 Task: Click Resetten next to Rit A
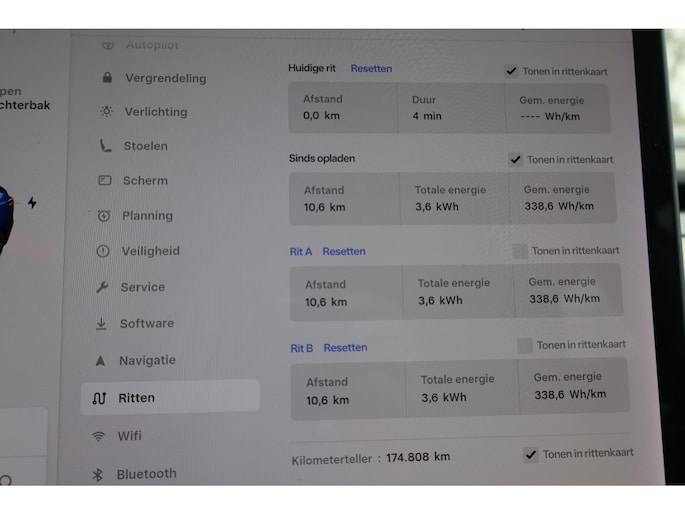[x=344, y=252]
